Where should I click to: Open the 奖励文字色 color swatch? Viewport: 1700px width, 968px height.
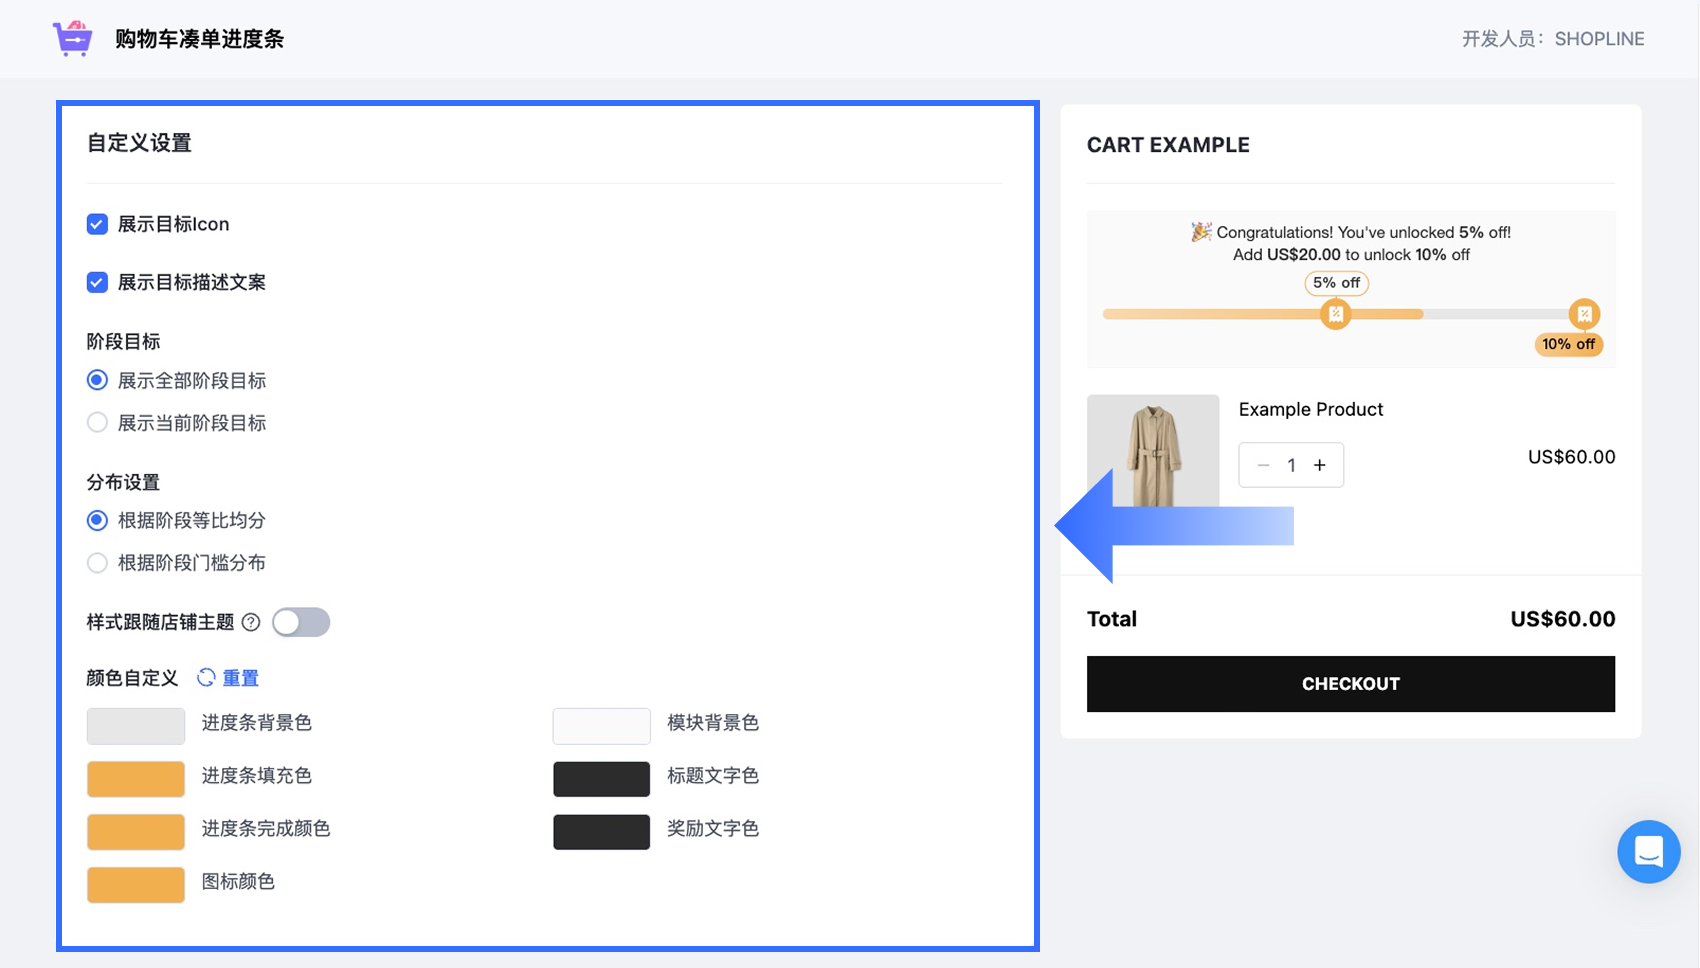pos(601,832)
